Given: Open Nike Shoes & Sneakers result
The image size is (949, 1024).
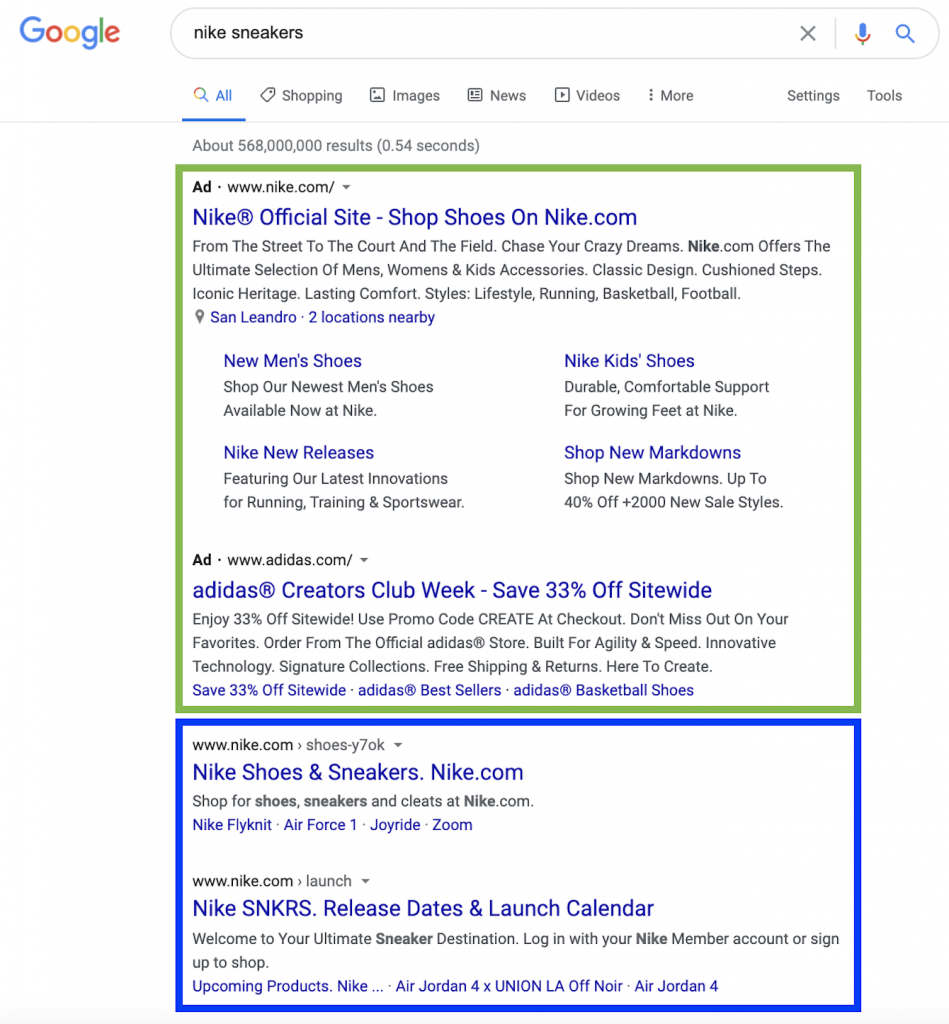Looking at the screenshot, I should click(x=358, y=773).
